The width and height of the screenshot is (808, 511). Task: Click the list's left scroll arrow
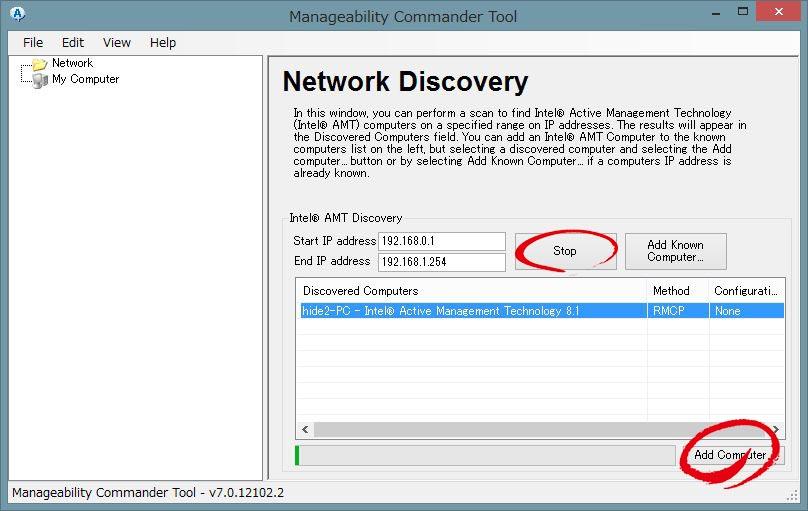click(x=305, y=429)
